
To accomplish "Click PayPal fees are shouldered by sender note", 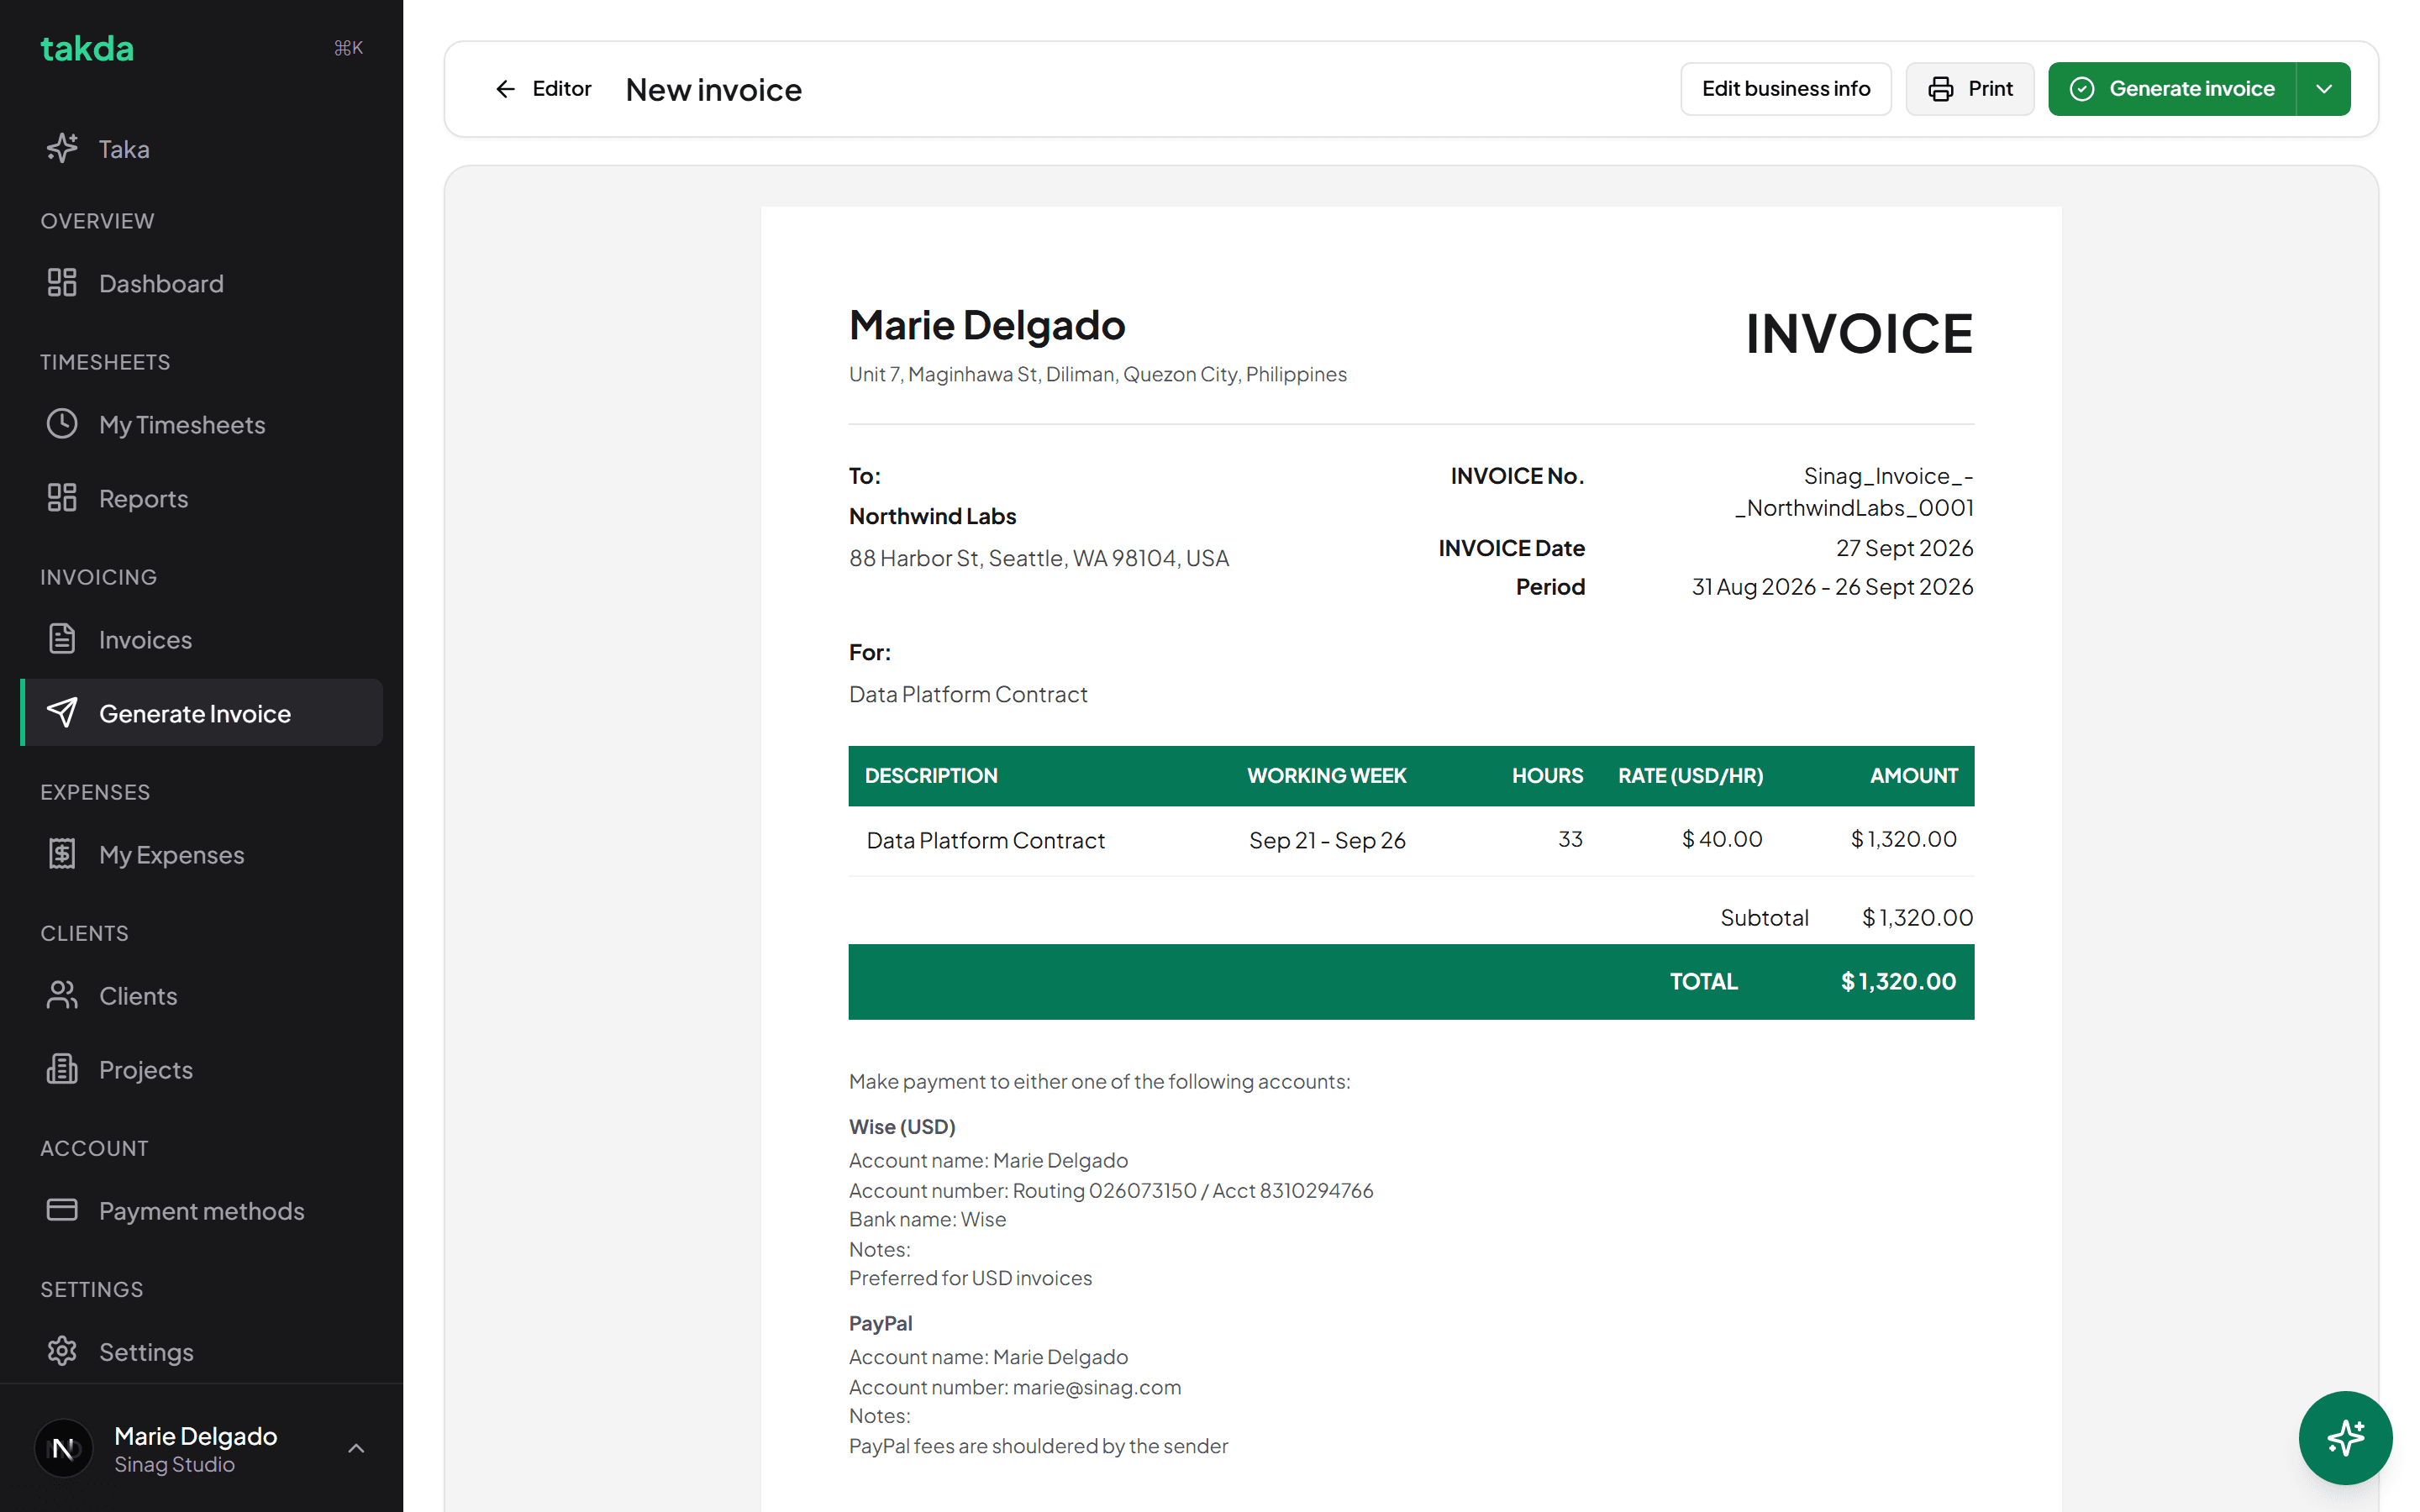I will (1038, 1446).
